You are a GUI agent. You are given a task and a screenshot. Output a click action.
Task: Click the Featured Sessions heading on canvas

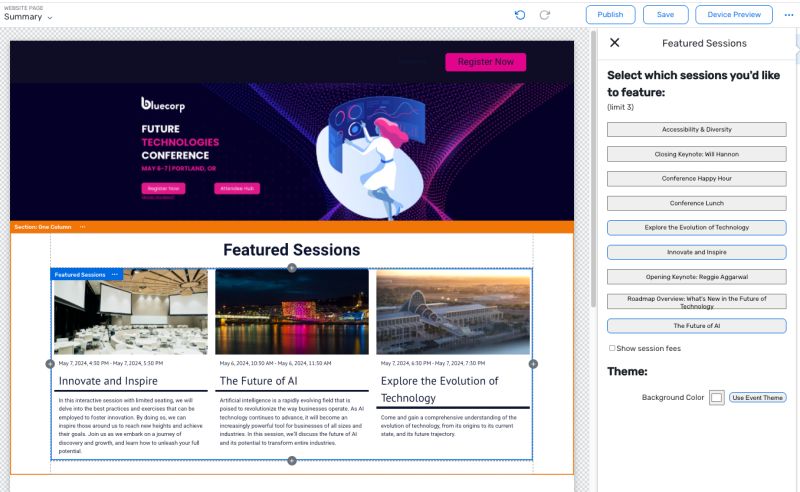pos(292,250)
